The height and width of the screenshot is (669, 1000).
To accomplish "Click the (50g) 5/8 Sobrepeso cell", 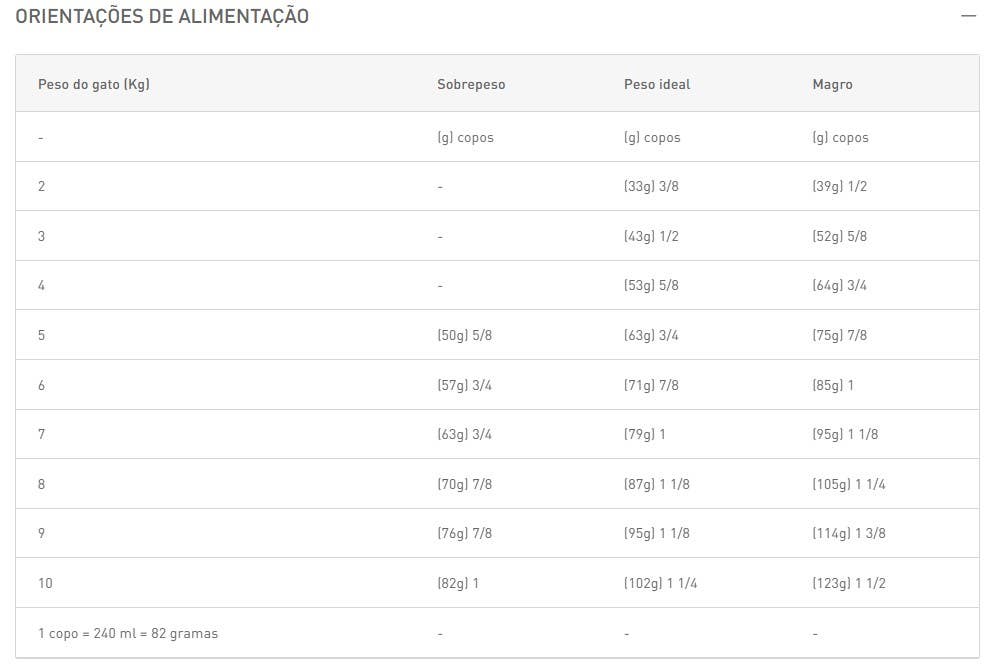I will pos(464,335).
